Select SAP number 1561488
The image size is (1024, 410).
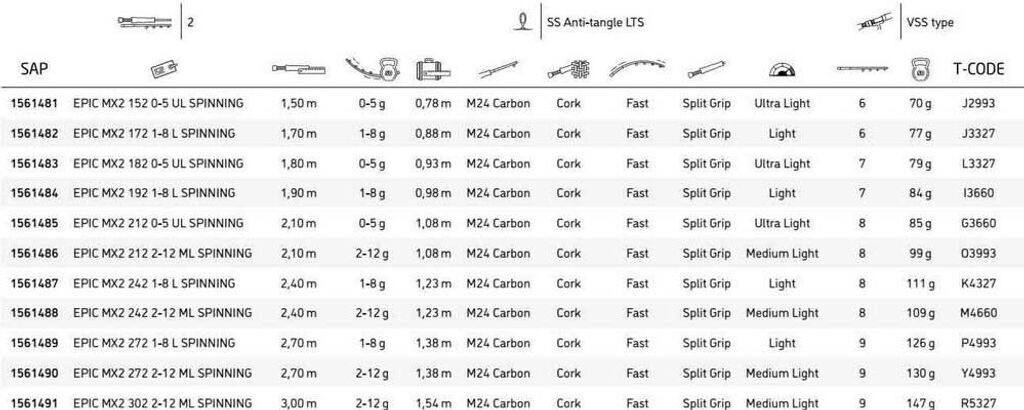tap(34, 313)
